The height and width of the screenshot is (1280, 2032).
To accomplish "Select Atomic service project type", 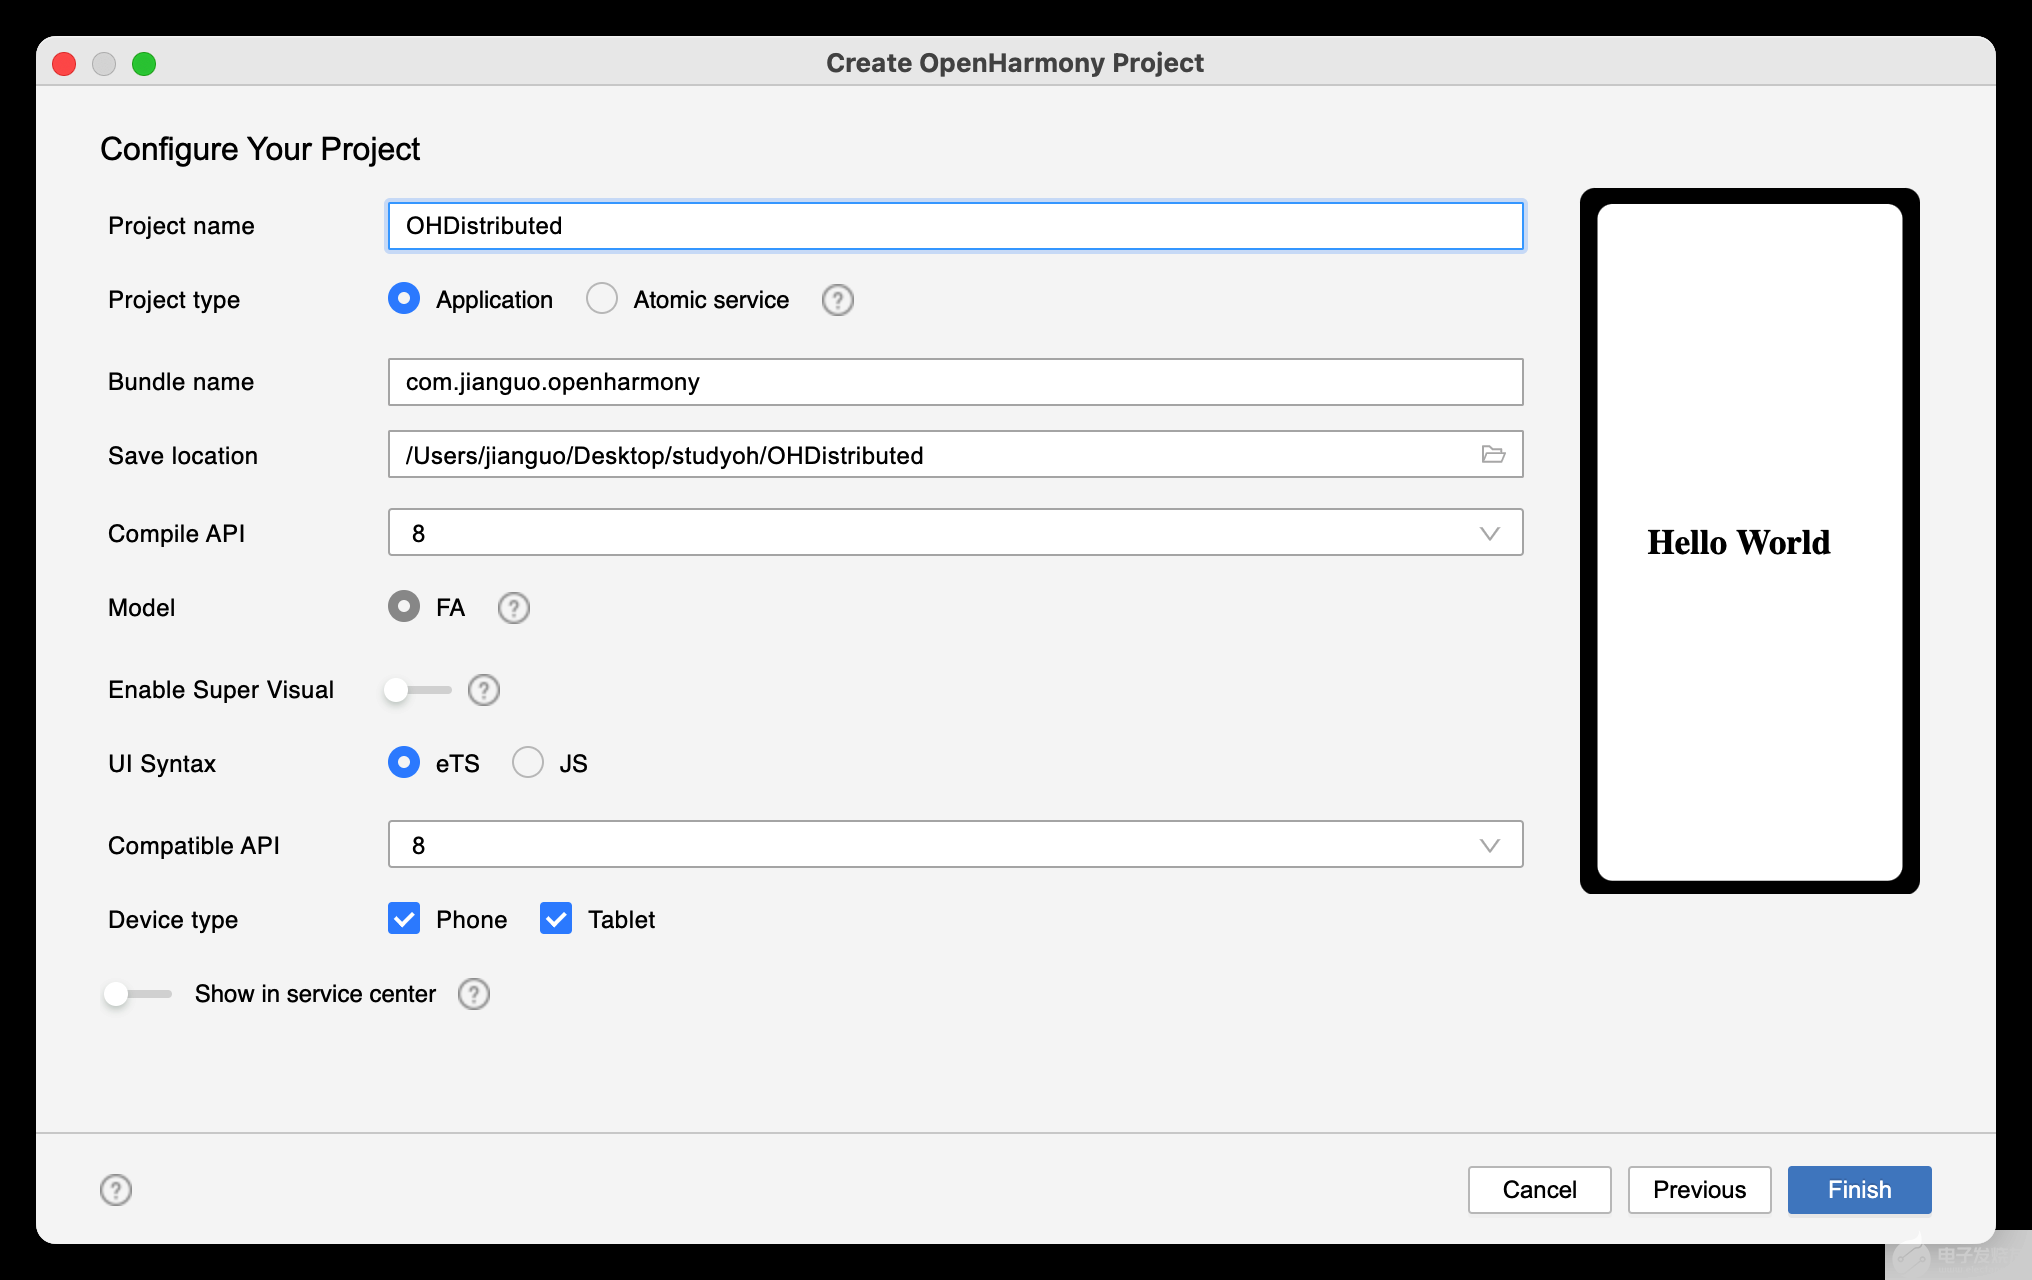I will tap(602, 299).
